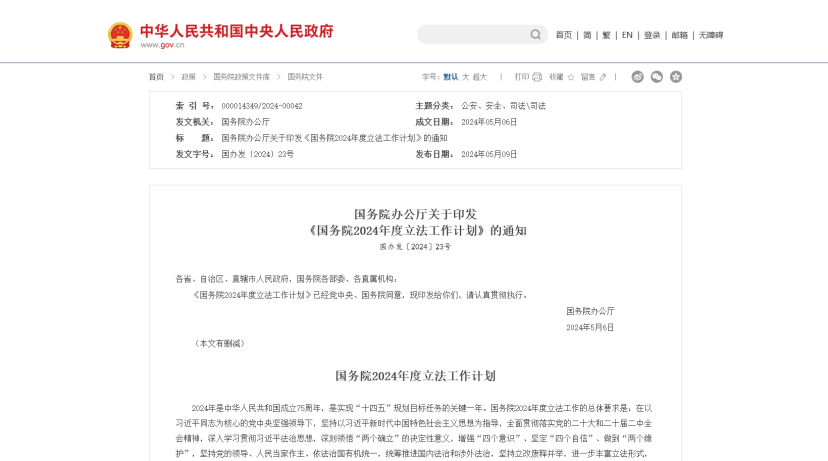Switch to simplified Chinese 简
828x461 pixels.
coord(587,35)
